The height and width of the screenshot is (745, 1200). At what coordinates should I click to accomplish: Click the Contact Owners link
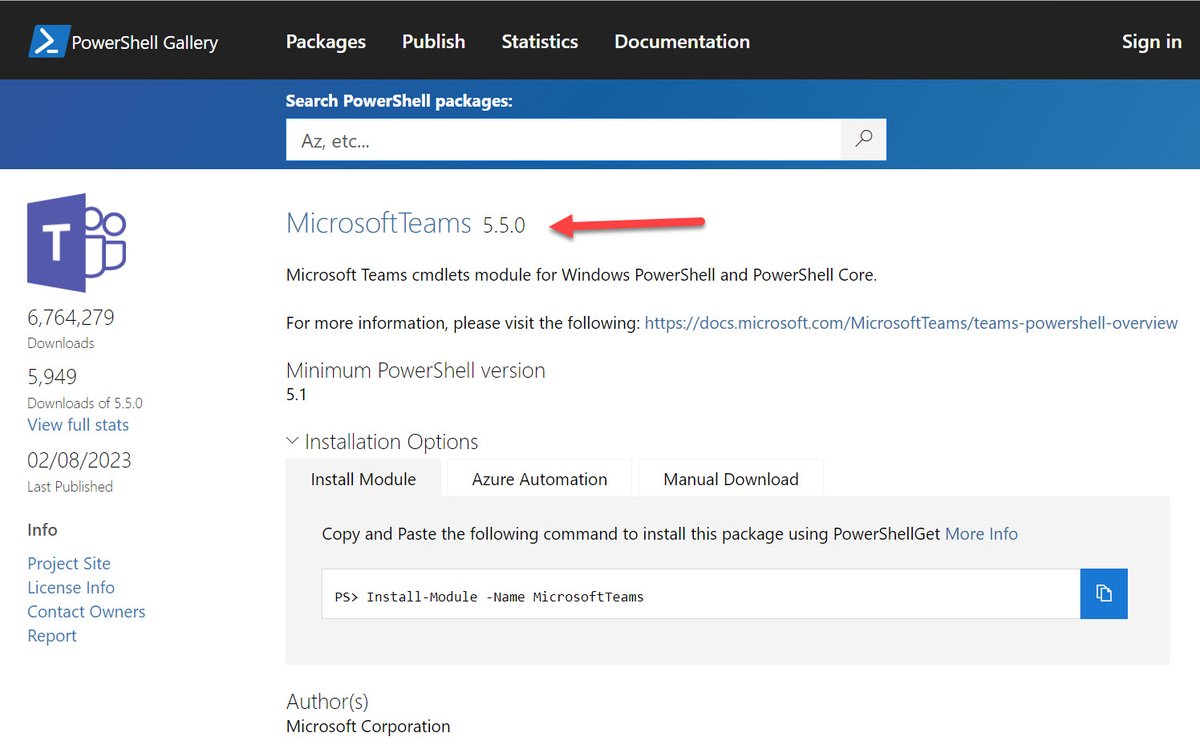(86, 611)
